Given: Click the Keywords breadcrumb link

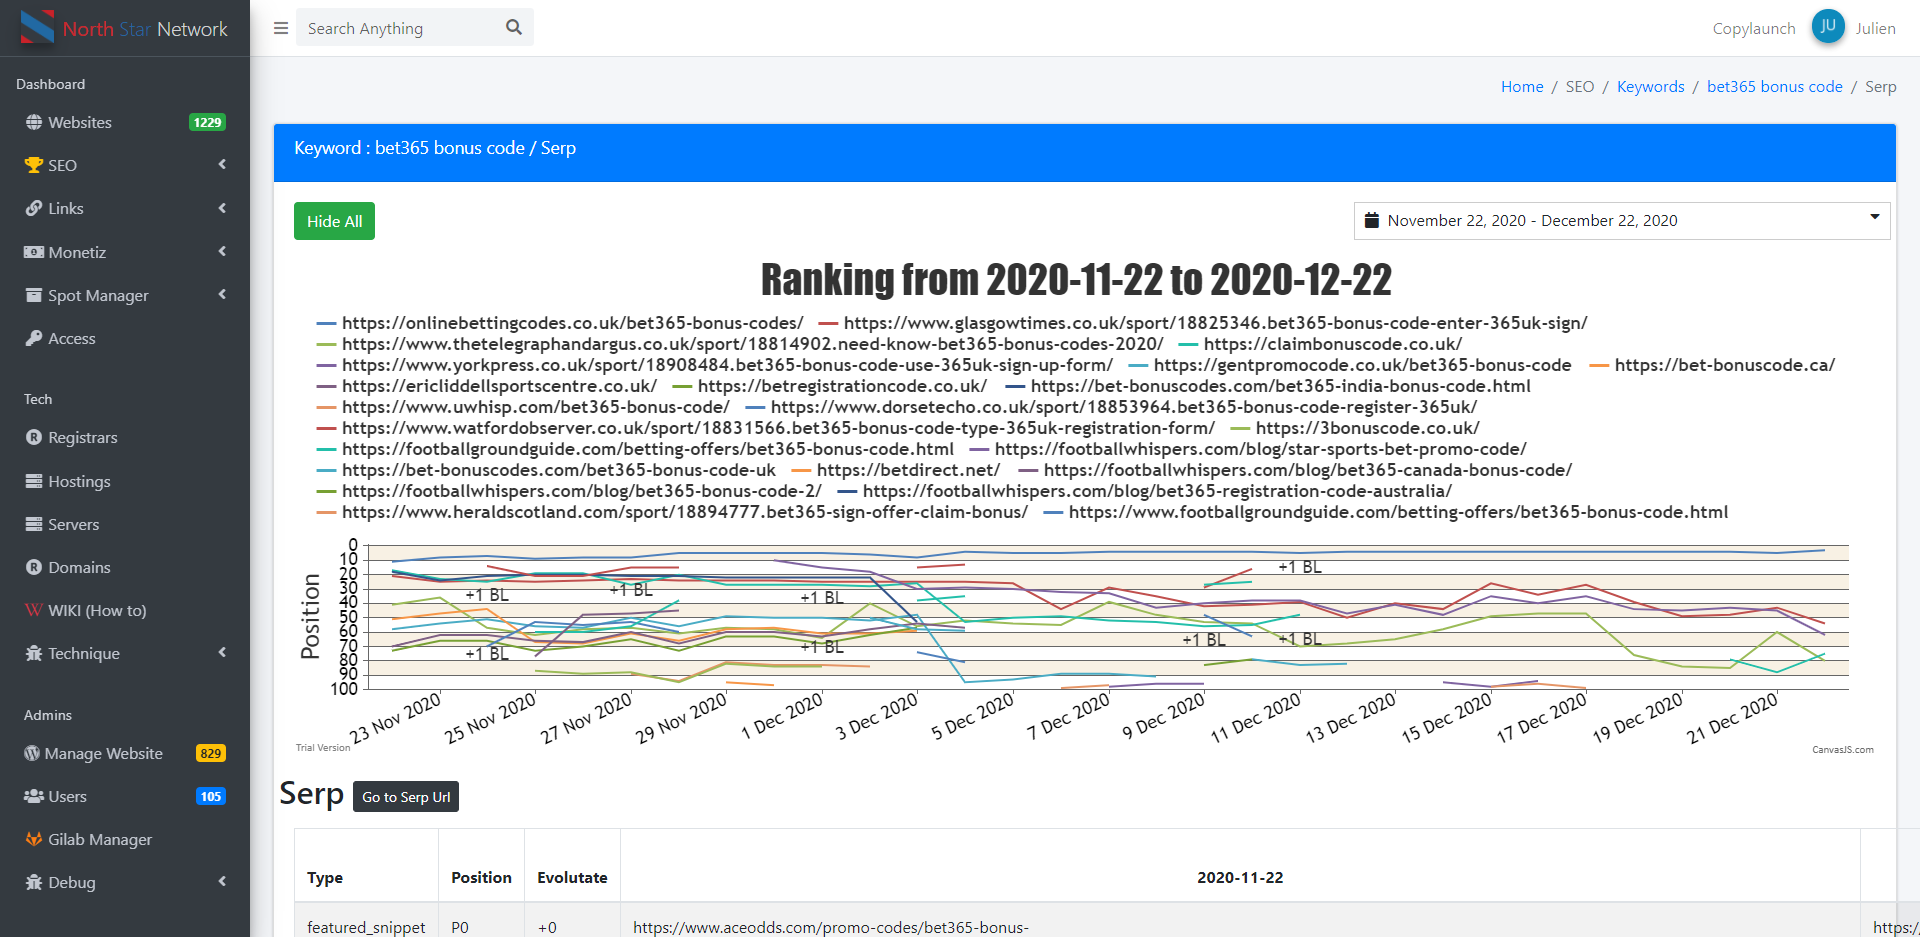Looking at the screenshot, I should pos(1650,87).
